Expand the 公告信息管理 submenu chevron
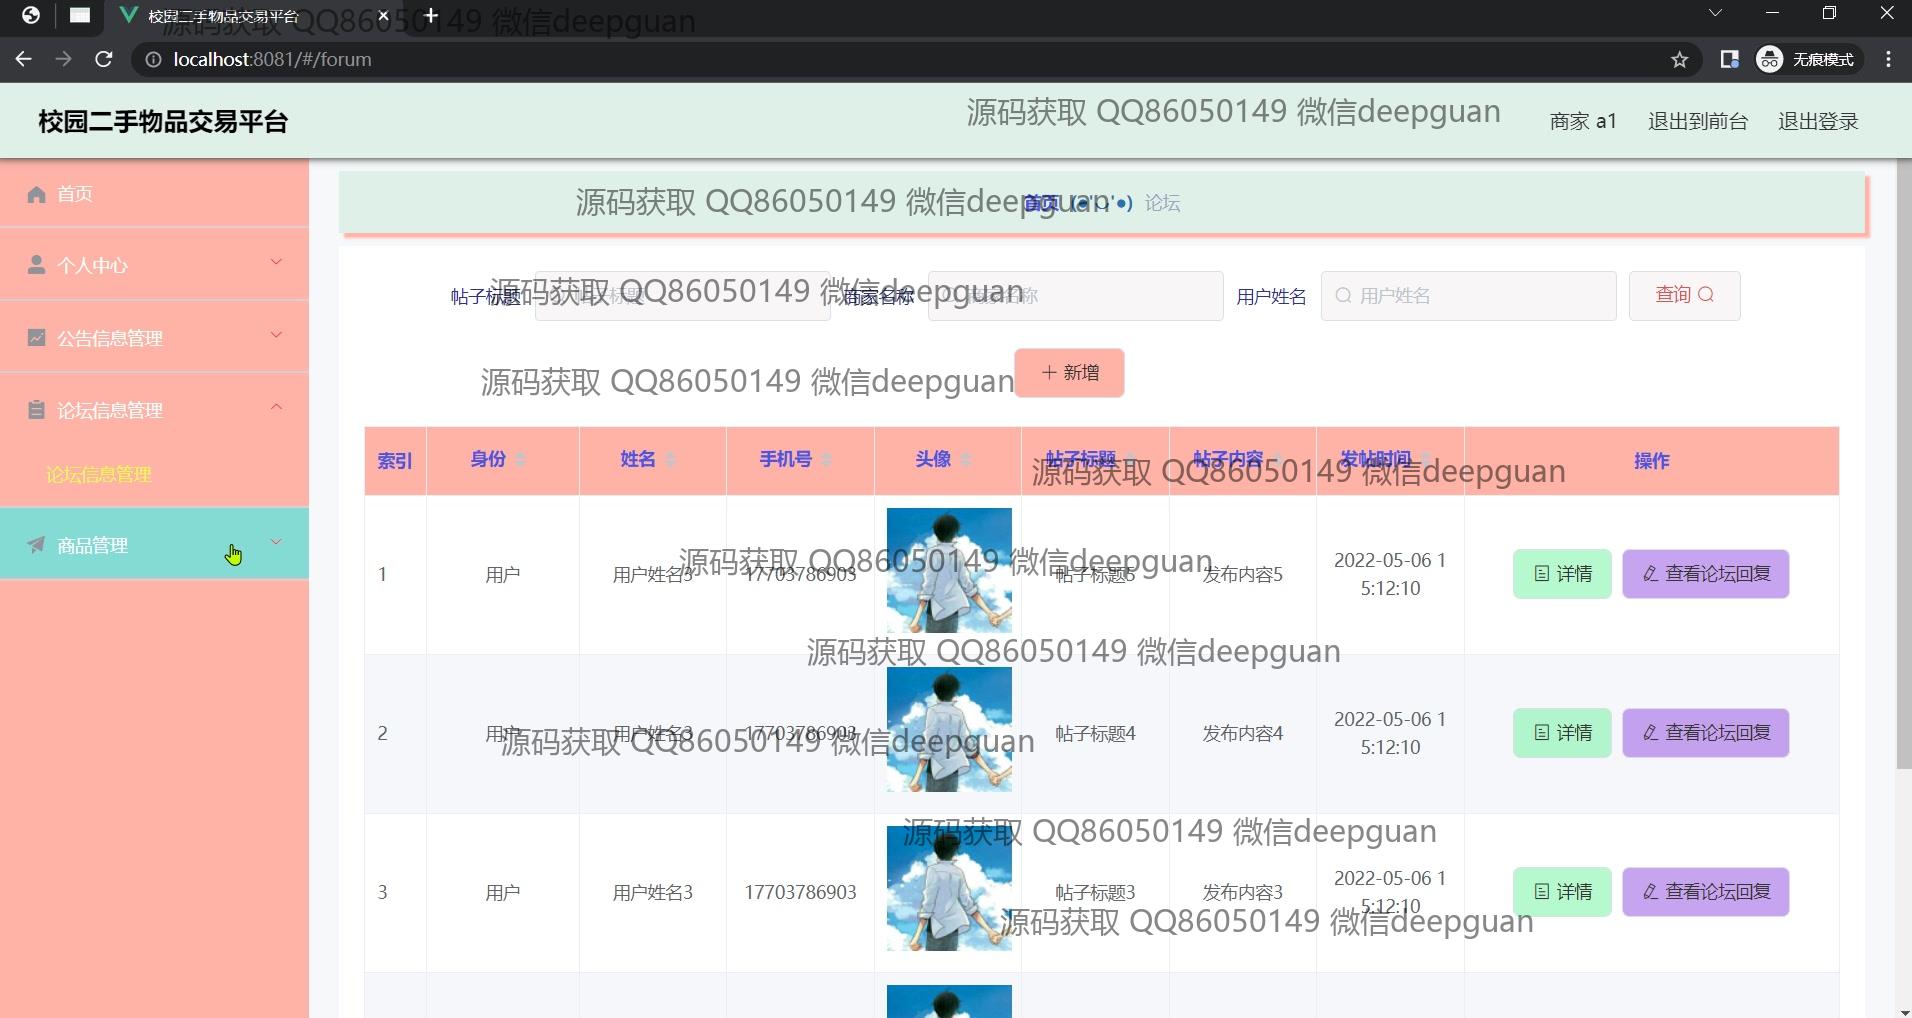The width and height of the screenshot is (1912, 1018). tap(276, 336)
